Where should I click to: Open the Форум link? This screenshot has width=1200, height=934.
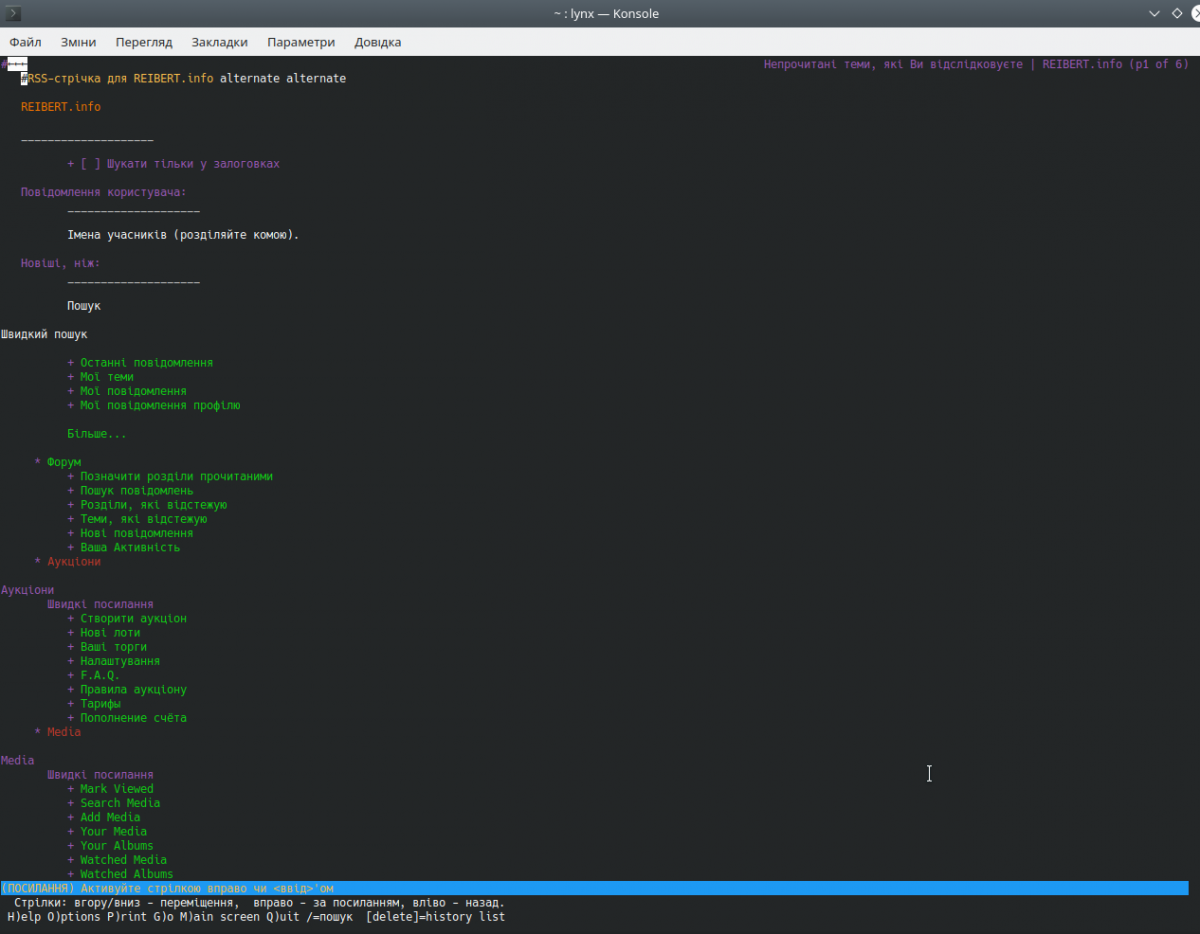pyautogui.click(x=64, y=462)
